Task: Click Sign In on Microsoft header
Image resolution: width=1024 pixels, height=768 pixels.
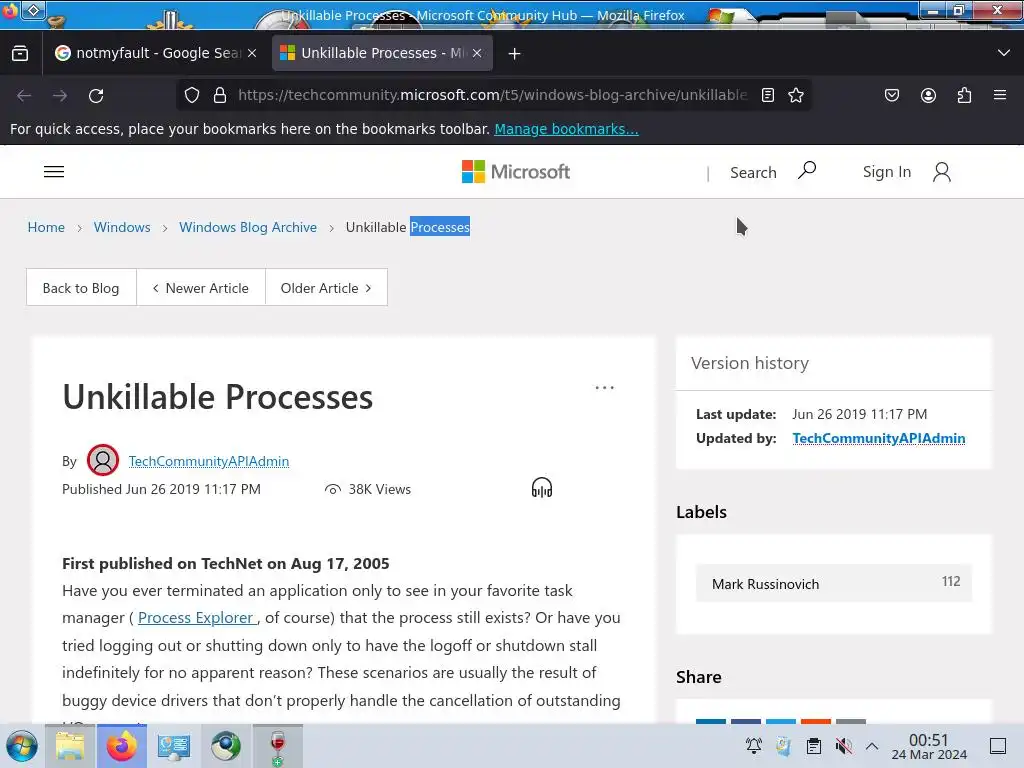Action: [x=887, y=172]
